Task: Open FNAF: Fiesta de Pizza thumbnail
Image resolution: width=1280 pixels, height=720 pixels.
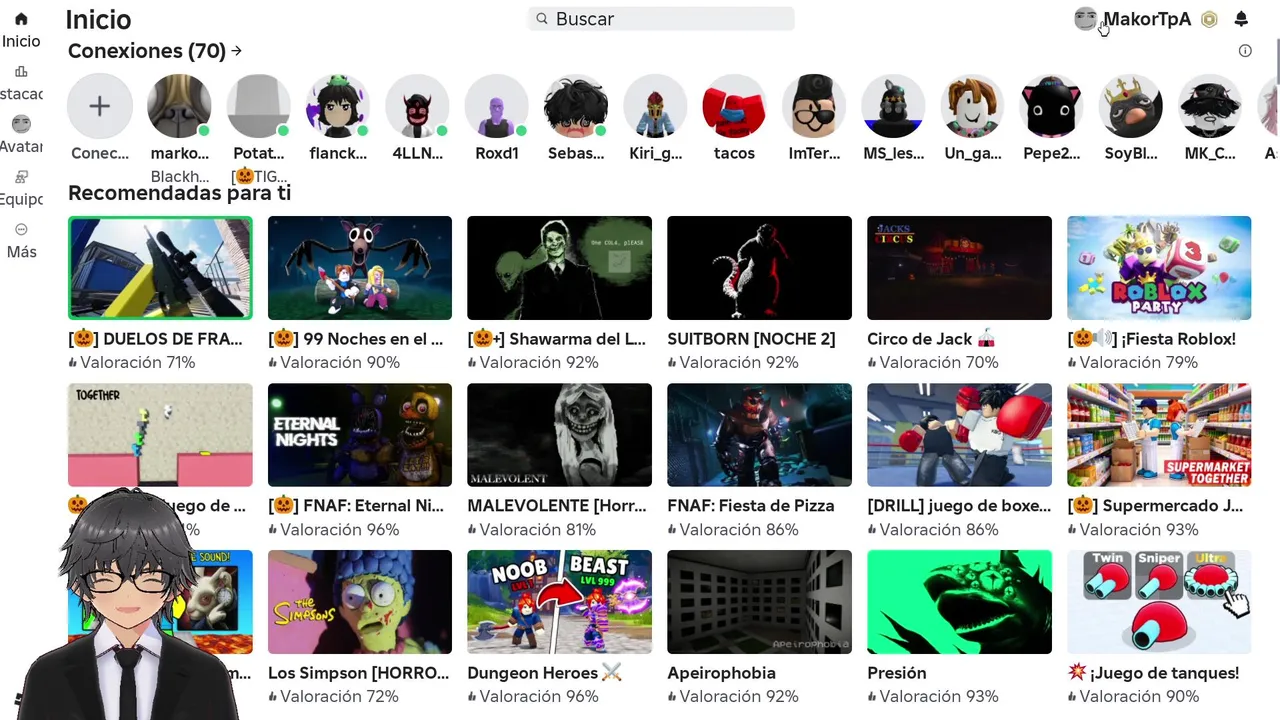Action: coord(760,435)
